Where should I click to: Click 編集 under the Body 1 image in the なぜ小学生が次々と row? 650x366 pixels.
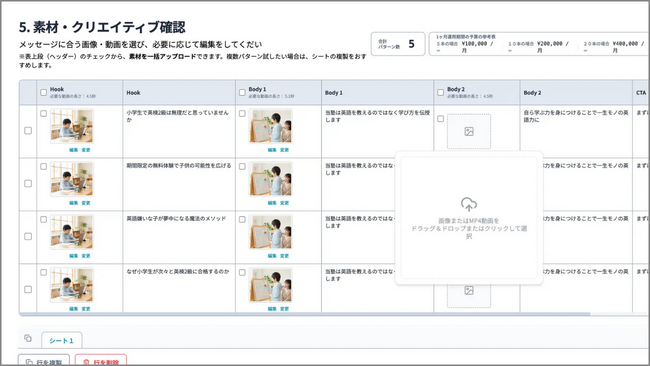click(x=272, y=309)
